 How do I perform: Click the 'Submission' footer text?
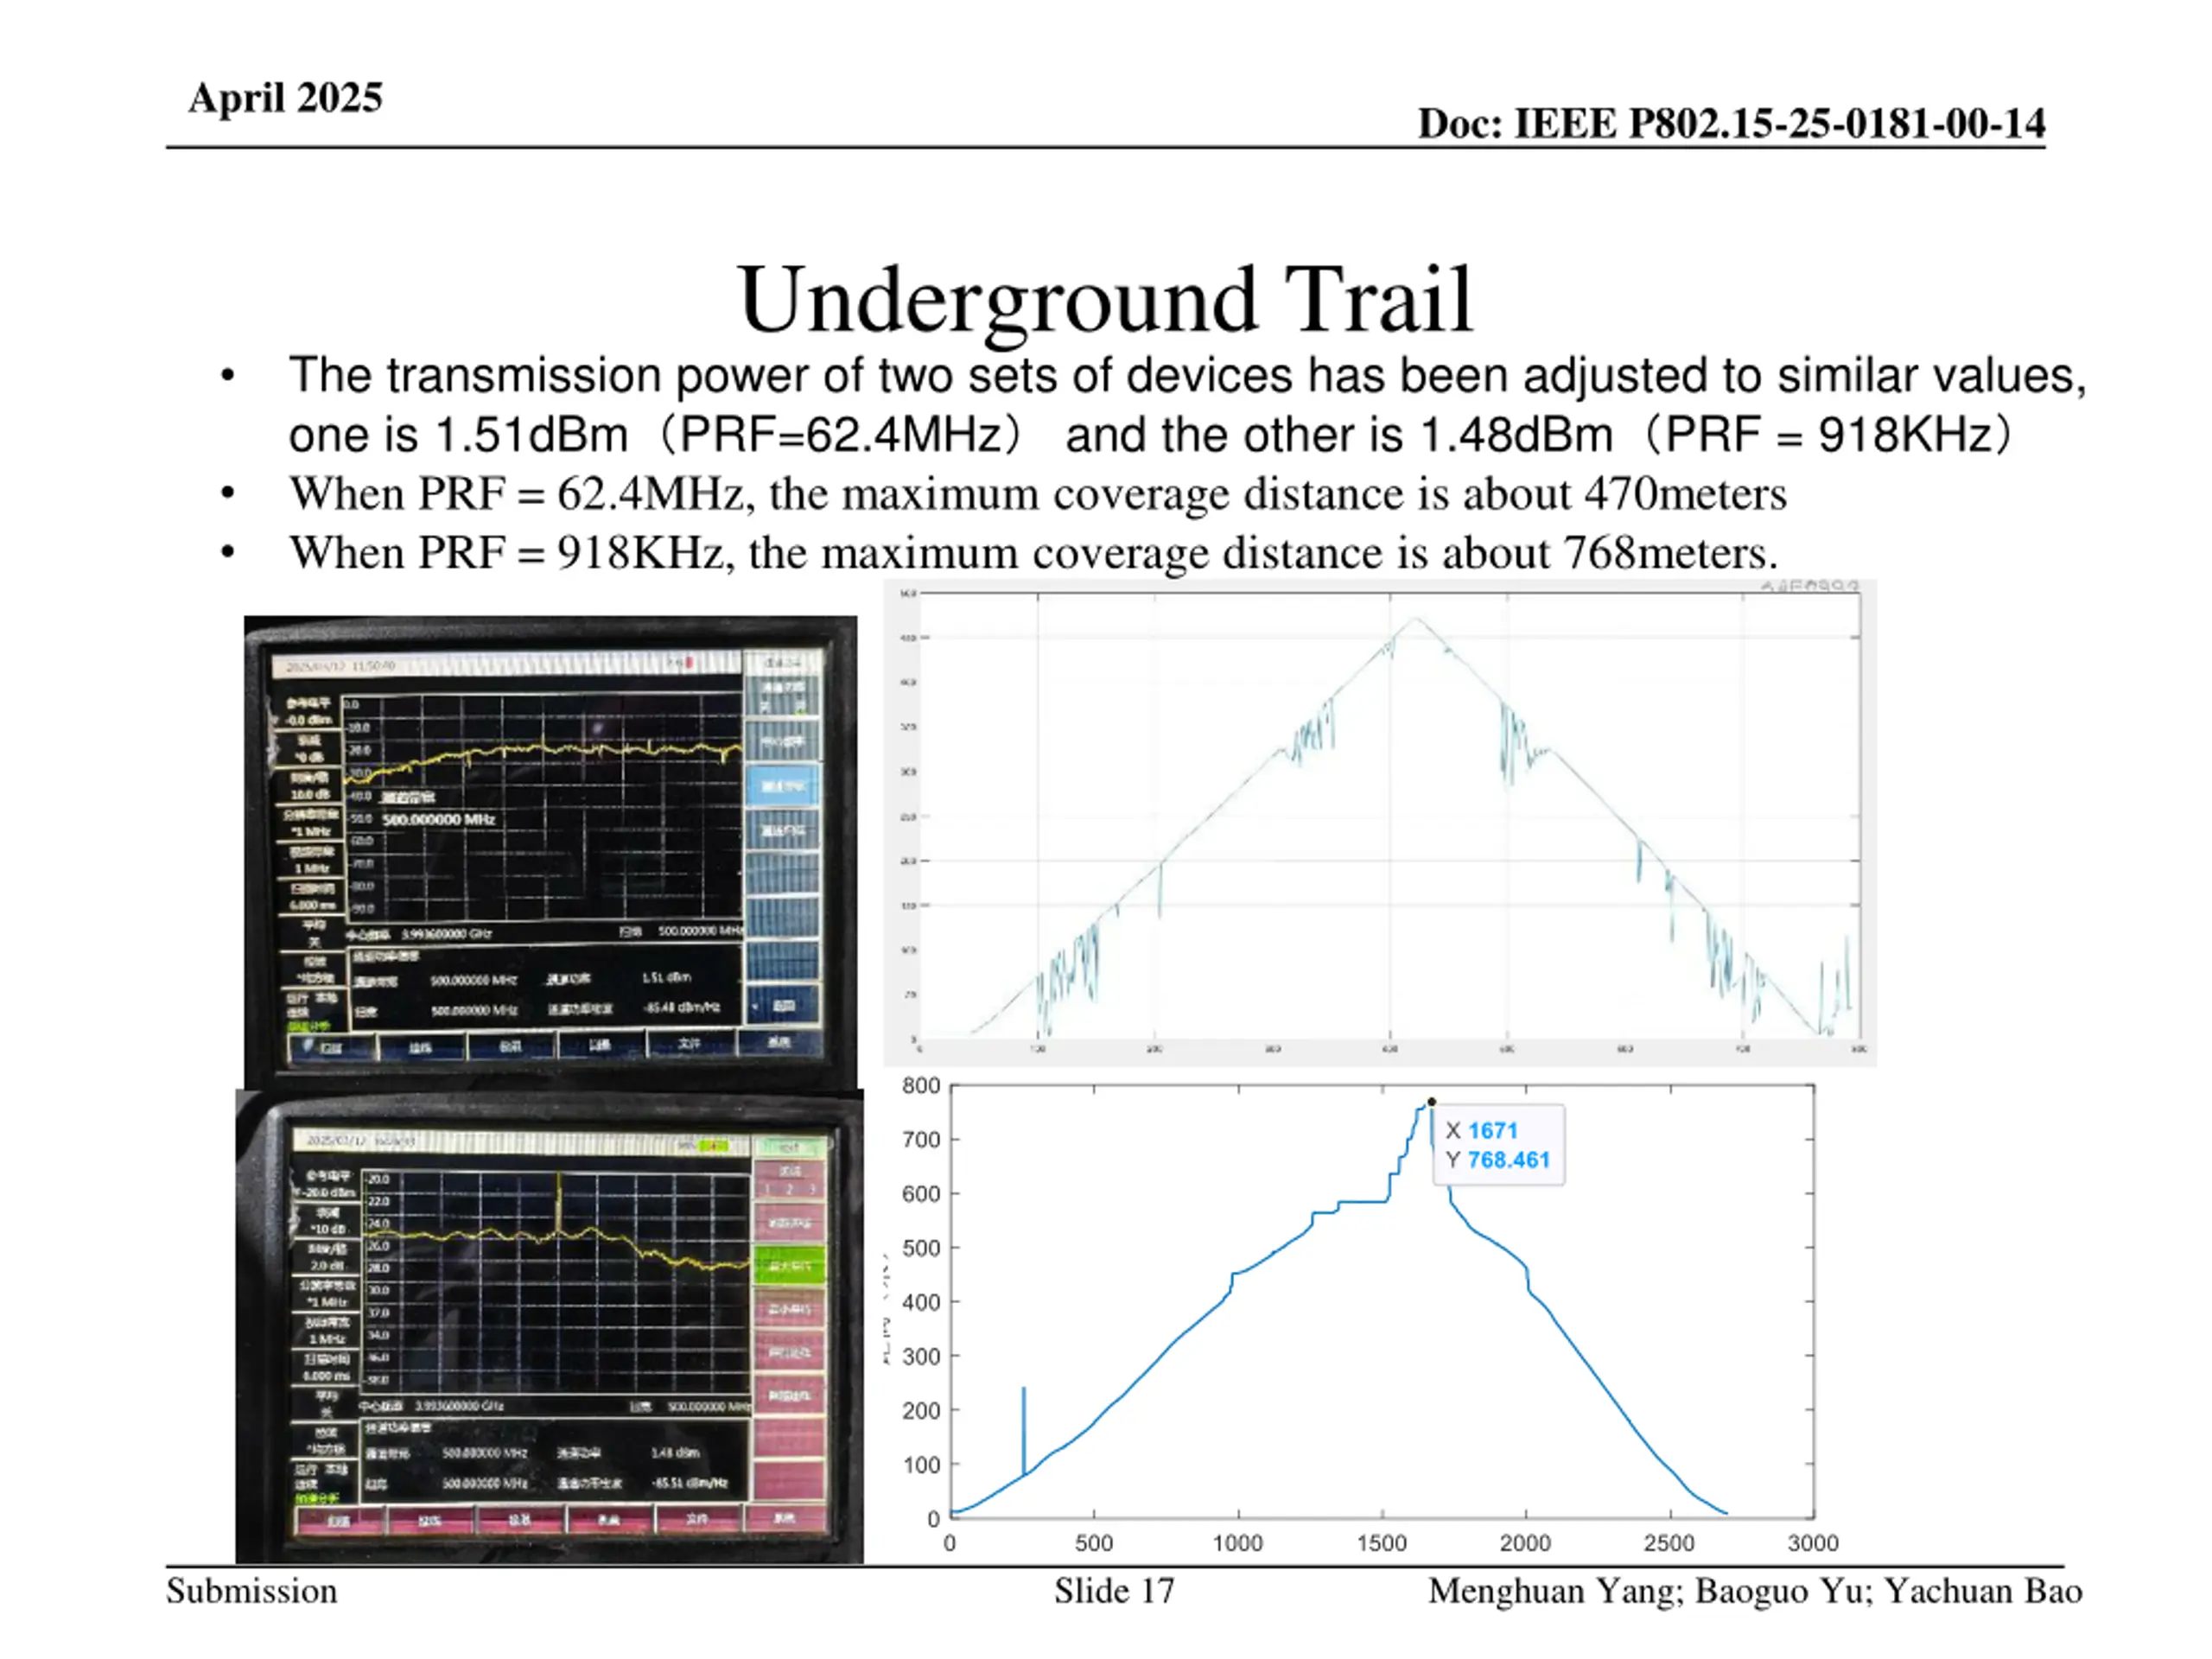252,1591
